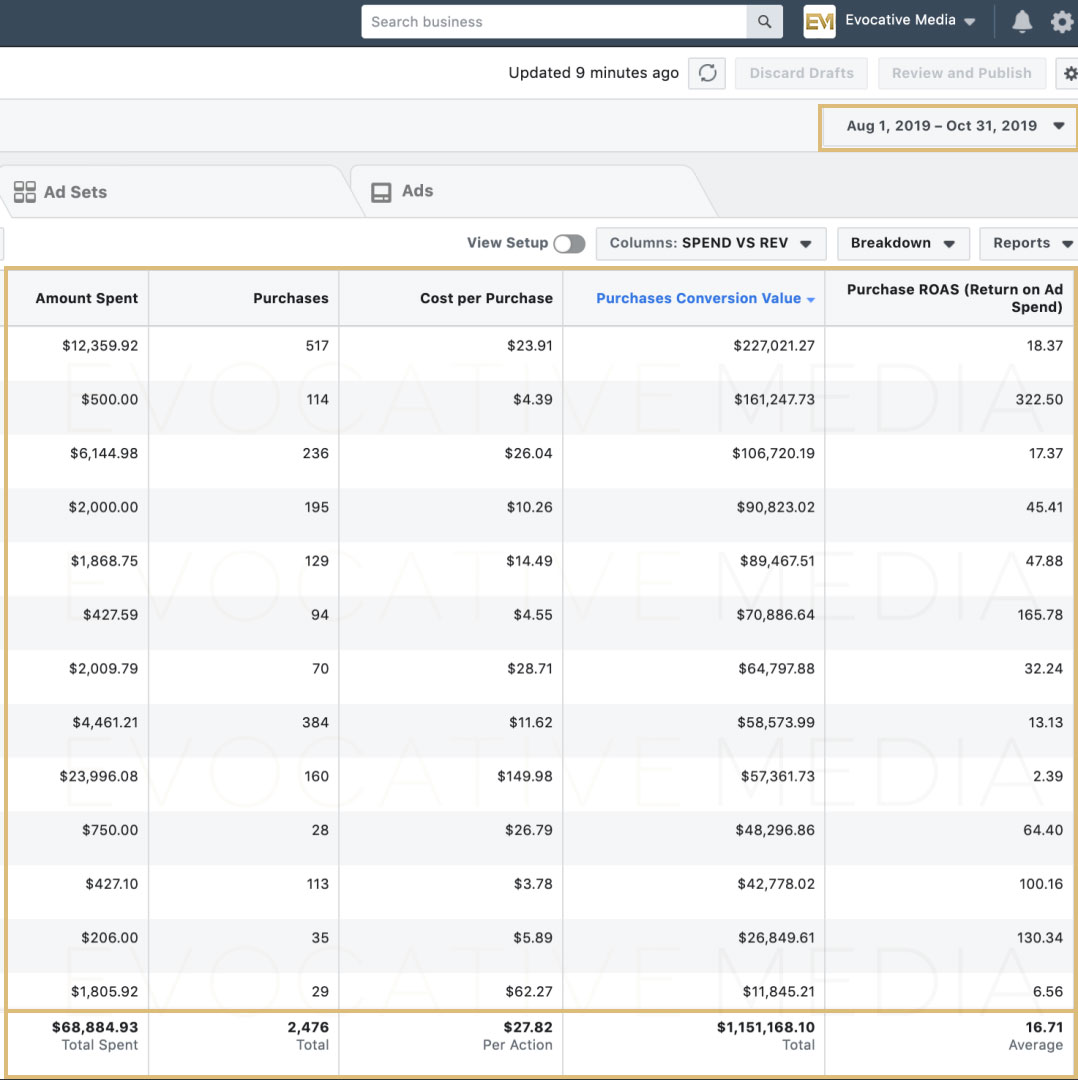Viewport: 1078px width, 1080px height.
Task: Click the gear icon beside Review and Publish
Action: click(1069, 73)
